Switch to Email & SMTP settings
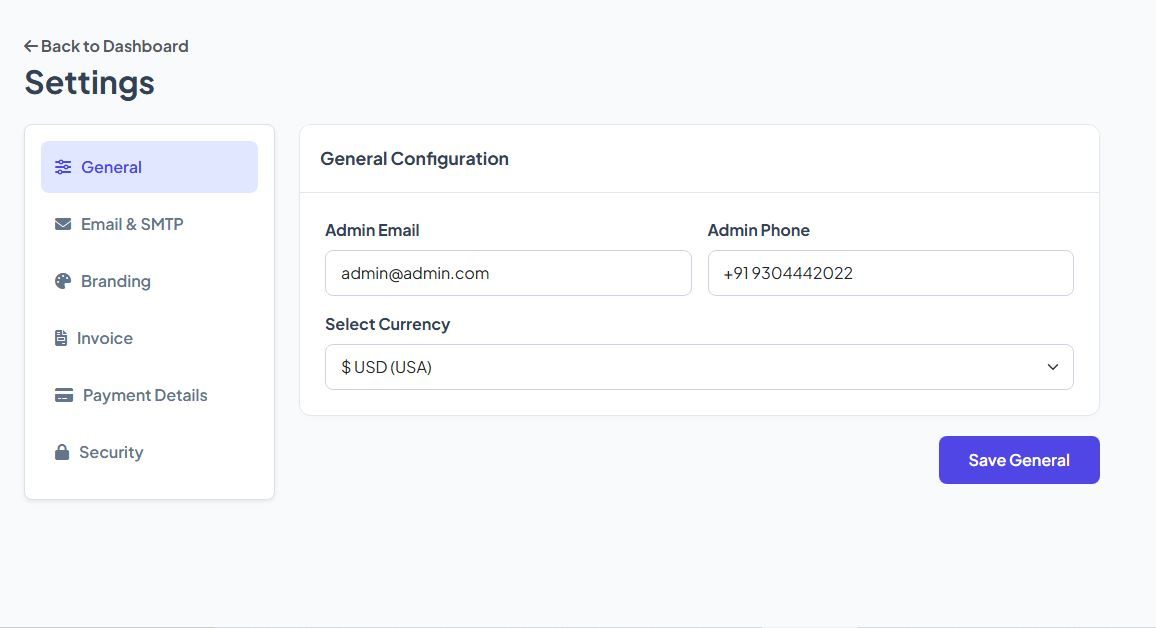The height and width of the screenshot is (628, 1156). coord(132,224)
